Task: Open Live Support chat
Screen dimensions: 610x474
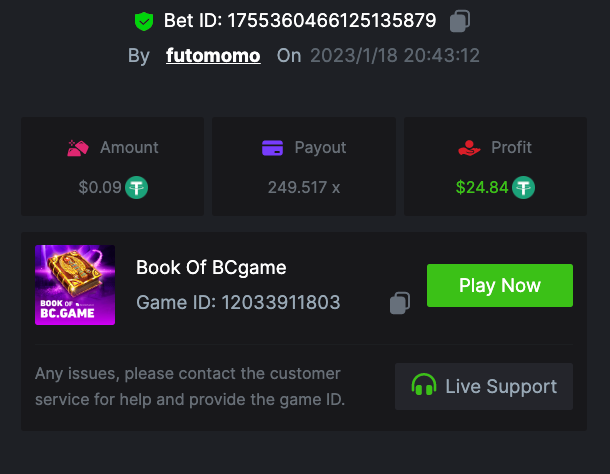Action: 484,386
